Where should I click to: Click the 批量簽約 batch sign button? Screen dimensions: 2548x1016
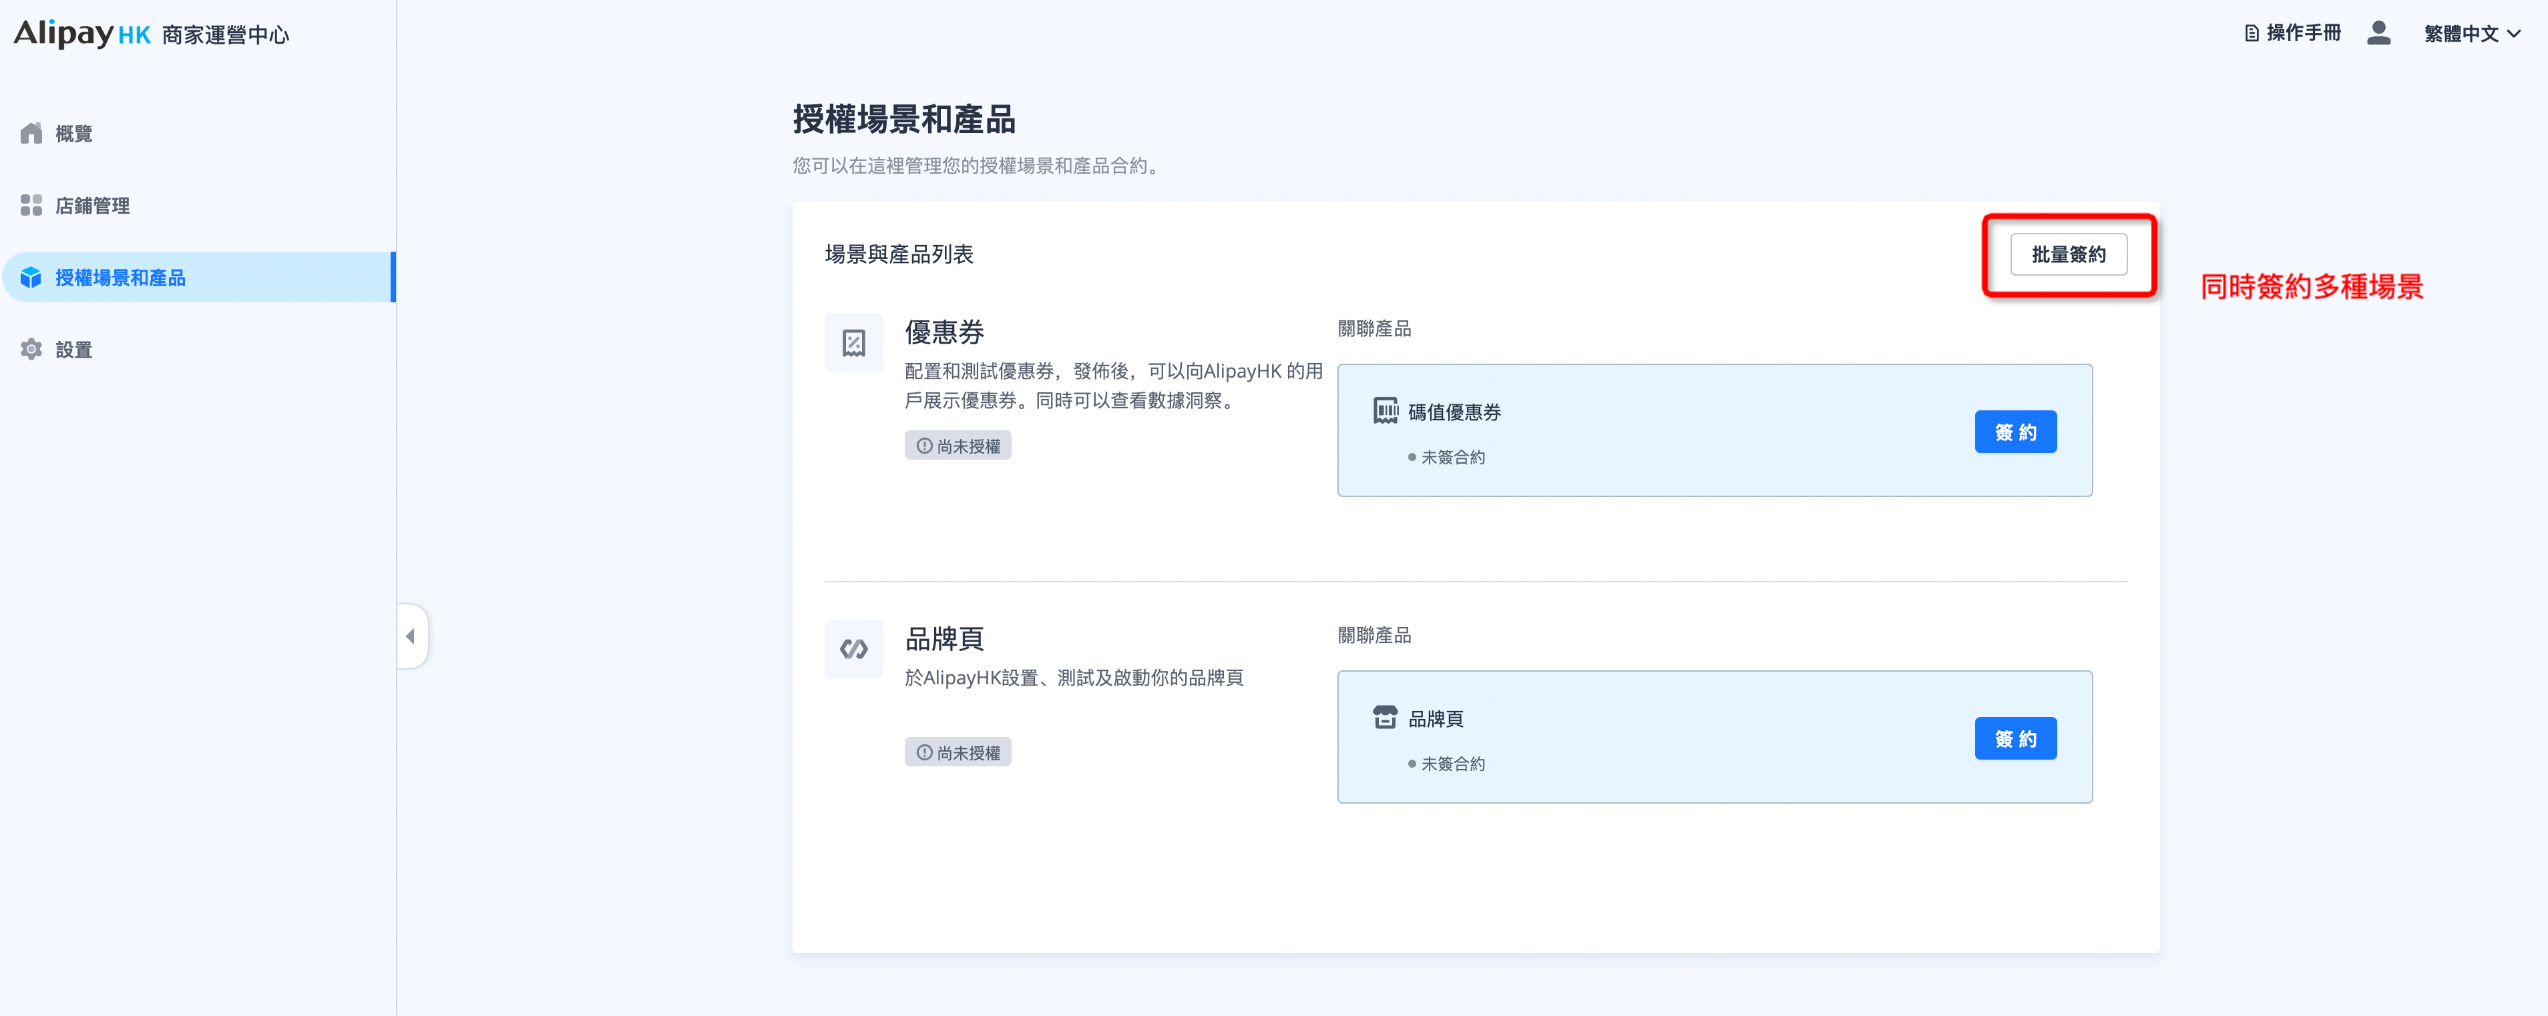click(2068, 254)
